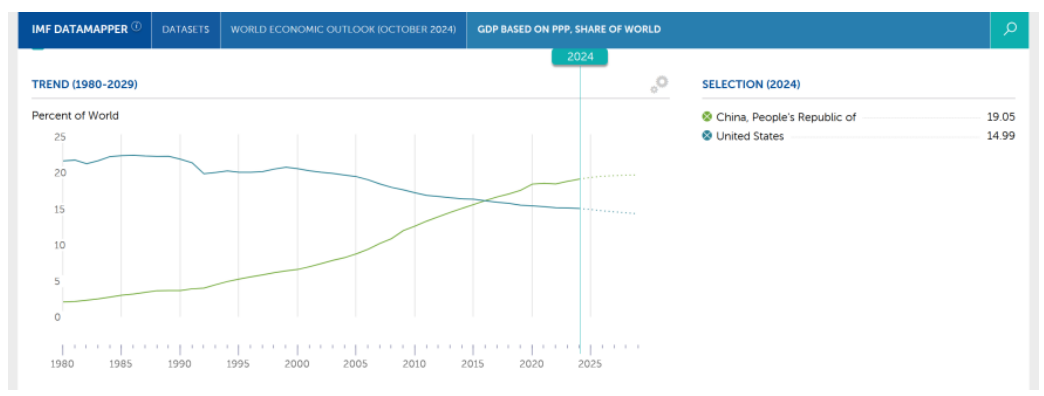This screenshot has height=396, width=1044.
Task: Click the 2024 year marker handle
Action: point(579,57)
